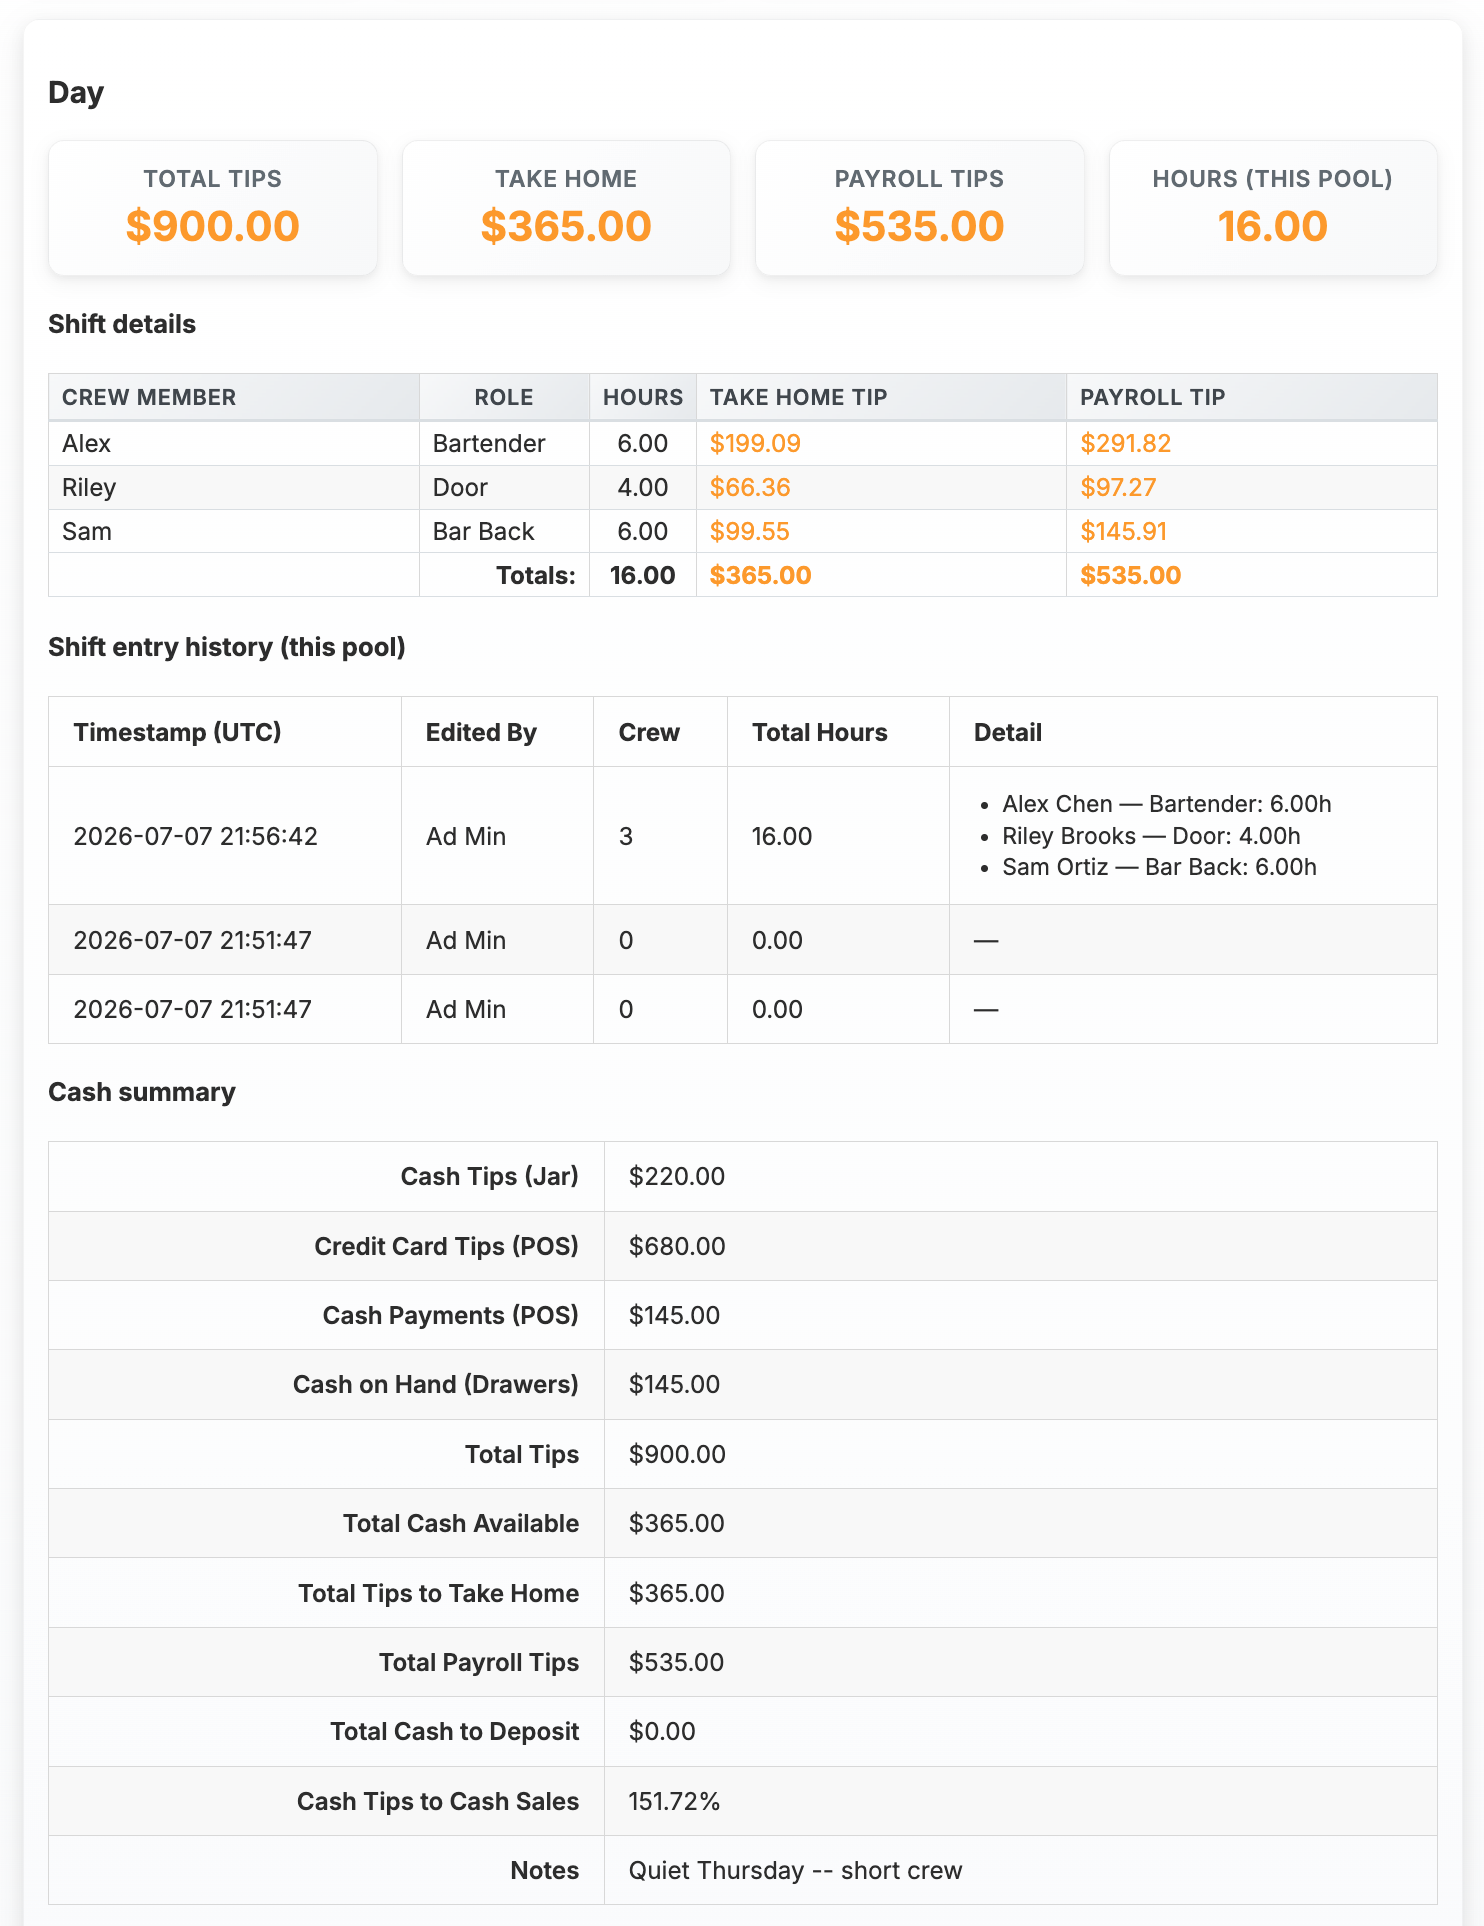Click Sam's payroll tip $145.91
This screenshot has height=1926, width=1484.
tap(1123, 531)
